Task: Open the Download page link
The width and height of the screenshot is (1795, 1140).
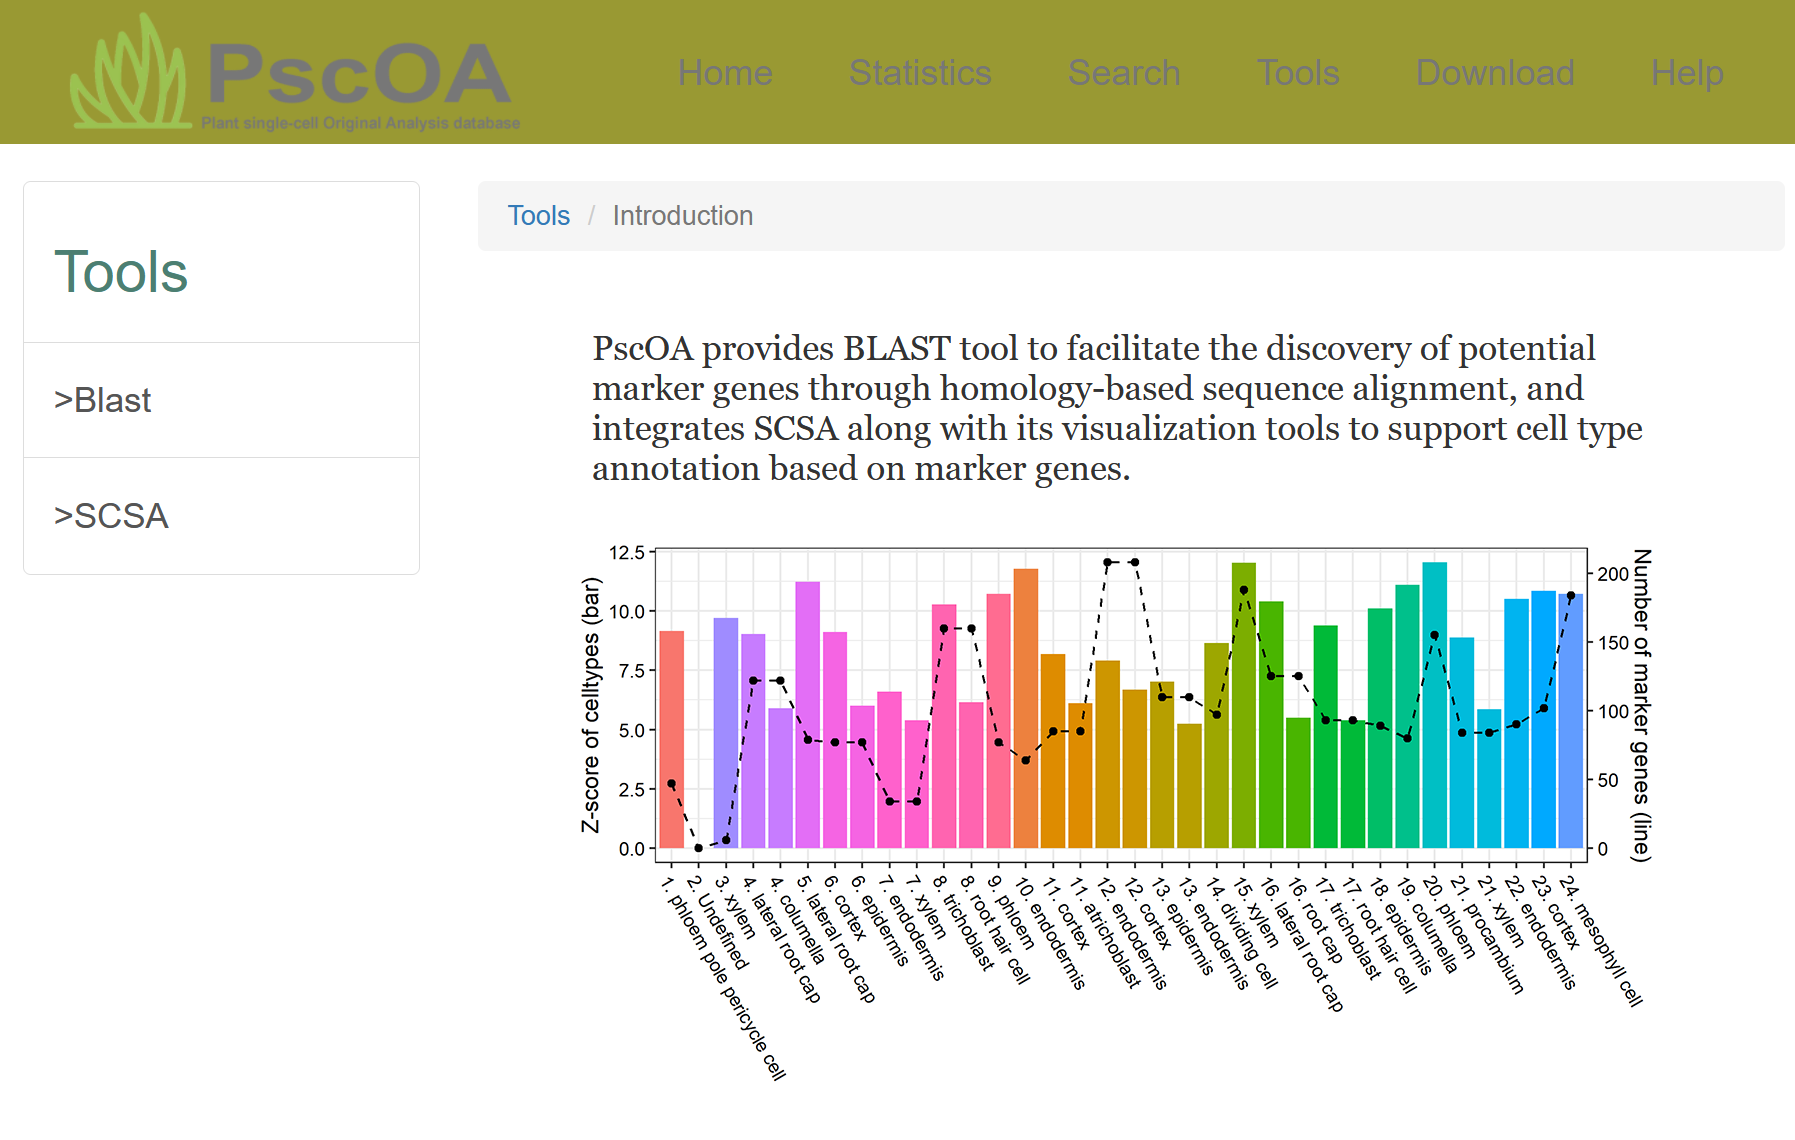Action: click(1494, 73)
